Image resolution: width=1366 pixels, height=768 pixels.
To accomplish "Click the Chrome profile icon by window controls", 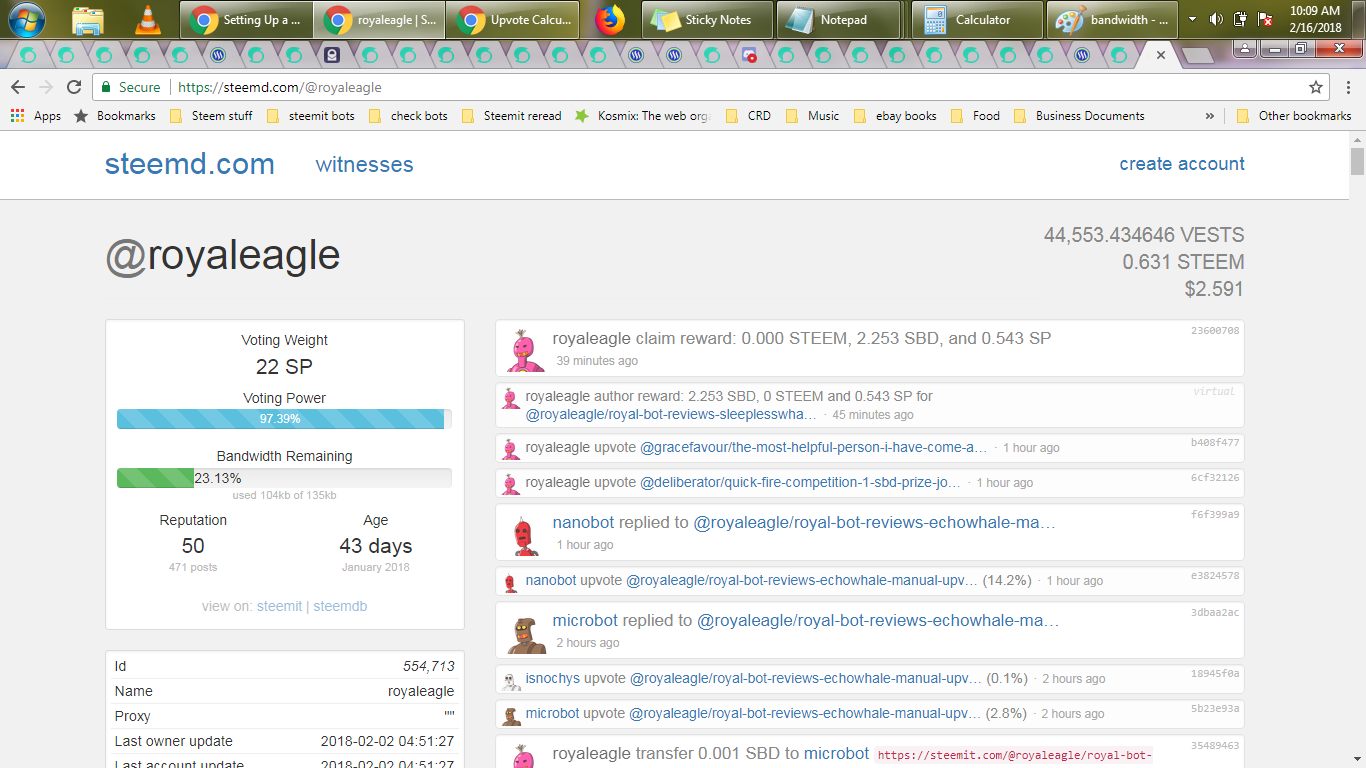I will [1245, 48].
